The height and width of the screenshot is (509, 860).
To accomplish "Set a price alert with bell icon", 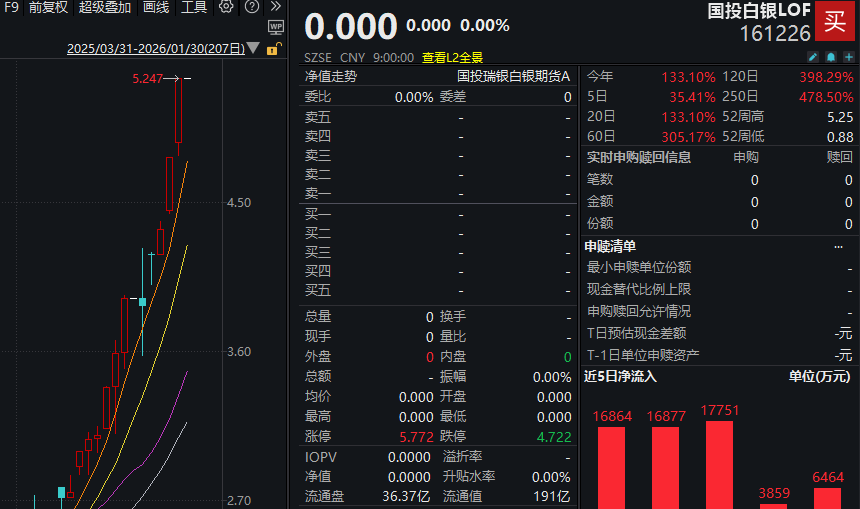I will [x=830, y=56].
